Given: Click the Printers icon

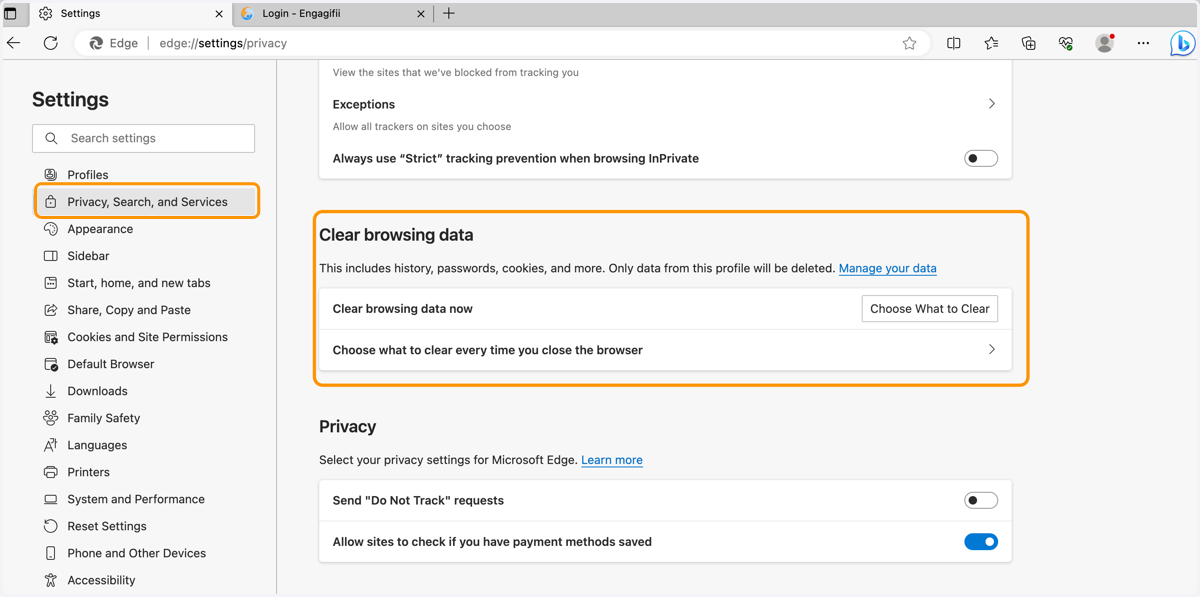Looking at the screenshot, I should pos(51,472).
